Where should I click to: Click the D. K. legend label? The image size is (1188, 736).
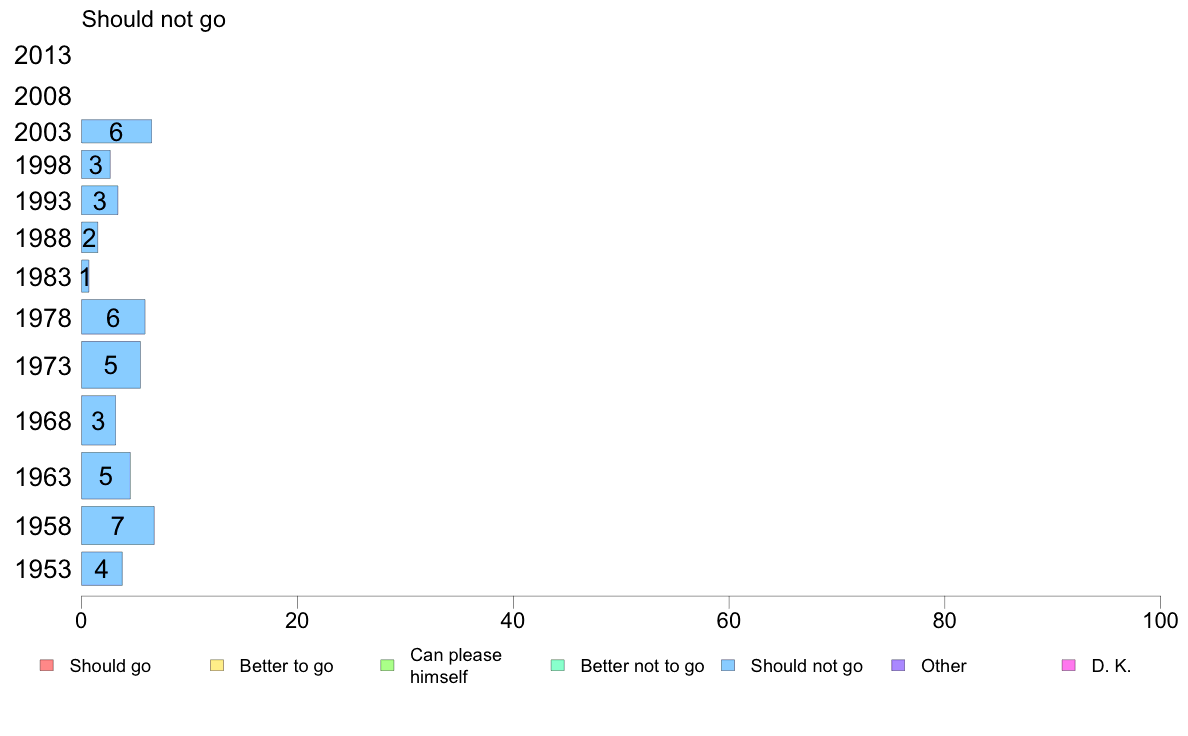[1111, 666]
